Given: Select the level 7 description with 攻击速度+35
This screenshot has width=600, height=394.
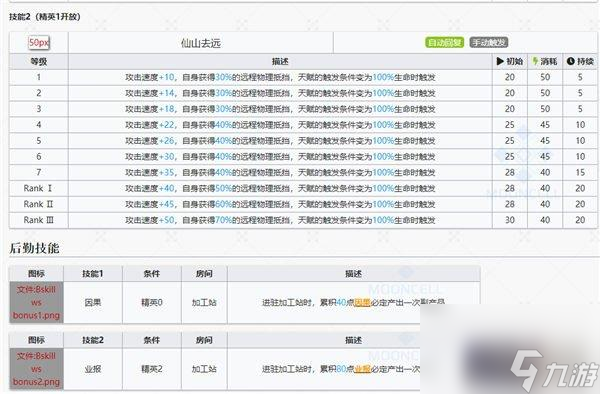Looking at the screenshot, I should pos(280,173).
